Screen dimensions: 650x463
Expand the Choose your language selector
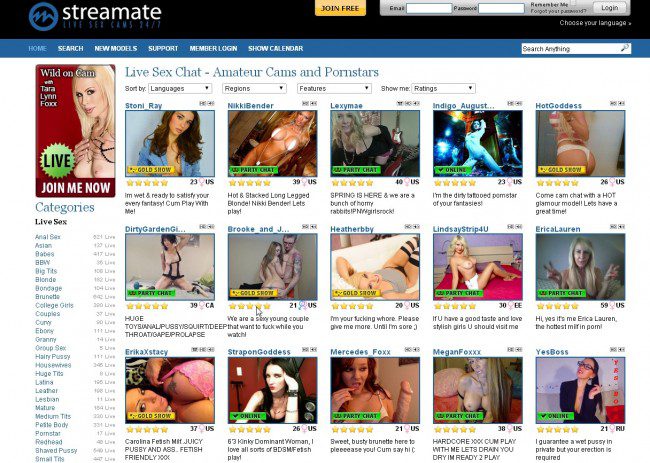tap(595, 23)
